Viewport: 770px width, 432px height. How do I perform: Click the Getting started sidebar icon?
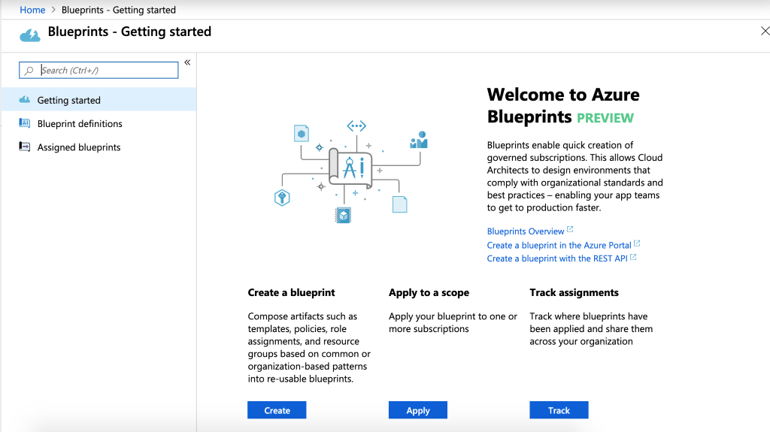pos(25,100)
